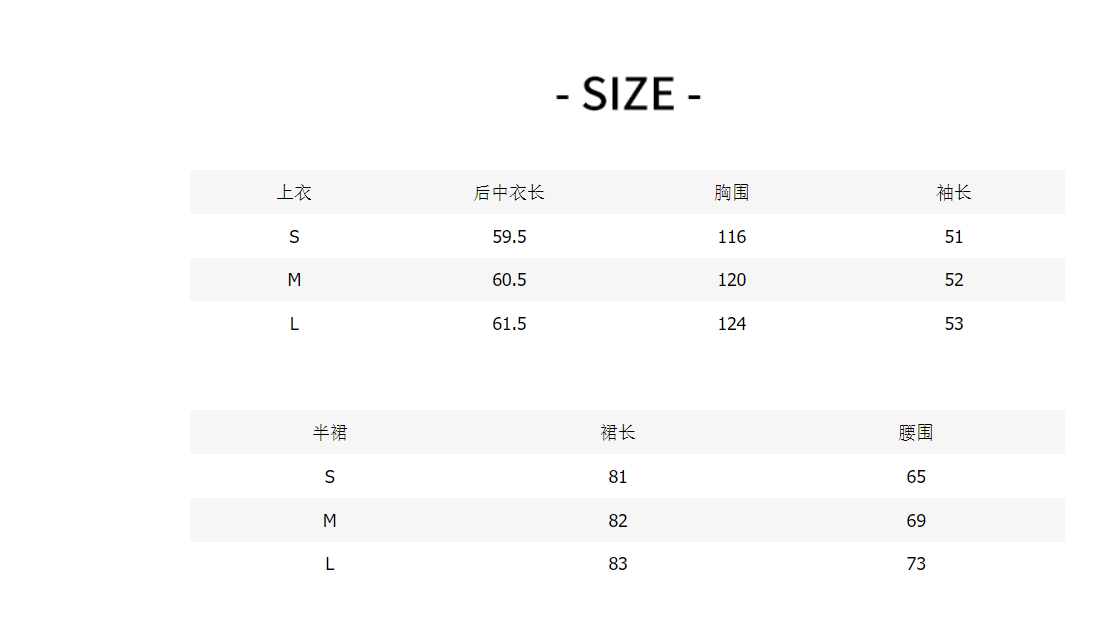Click the 69 waist value
This screenshot has height=629, width=1105.
(x=916, y=521)
